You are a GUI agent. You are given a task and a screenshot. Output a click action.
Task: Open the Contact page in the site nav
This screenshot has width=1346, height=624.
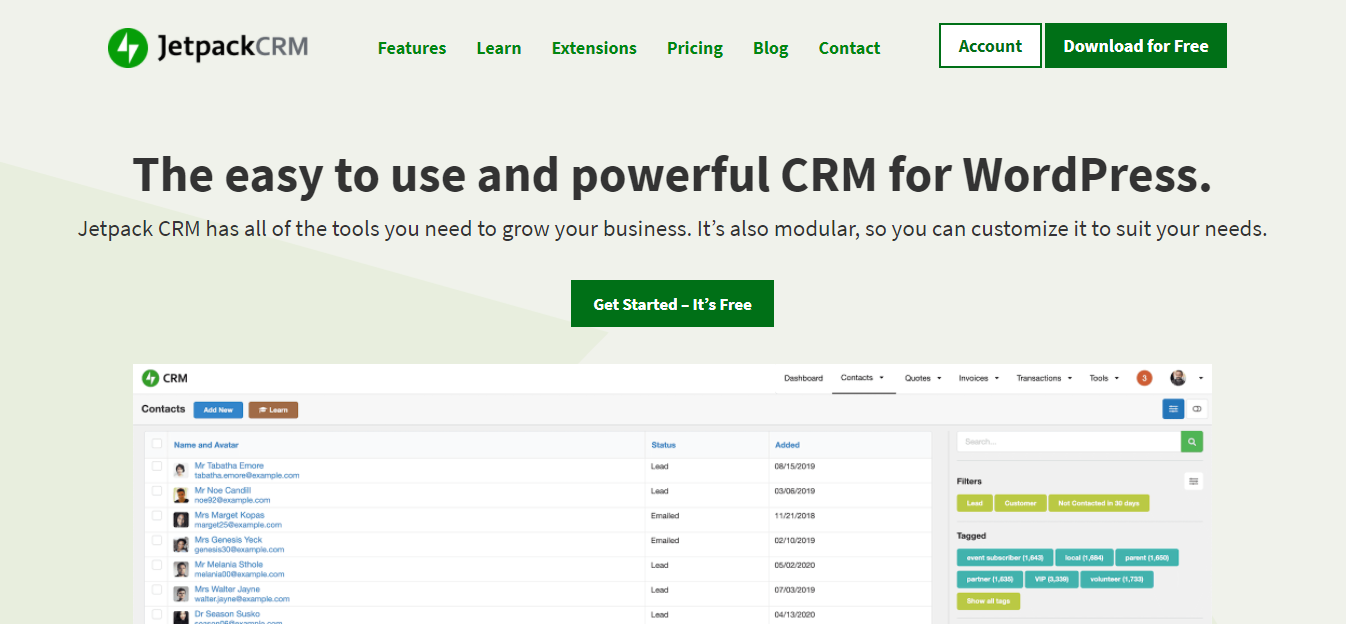click(849, 48)
